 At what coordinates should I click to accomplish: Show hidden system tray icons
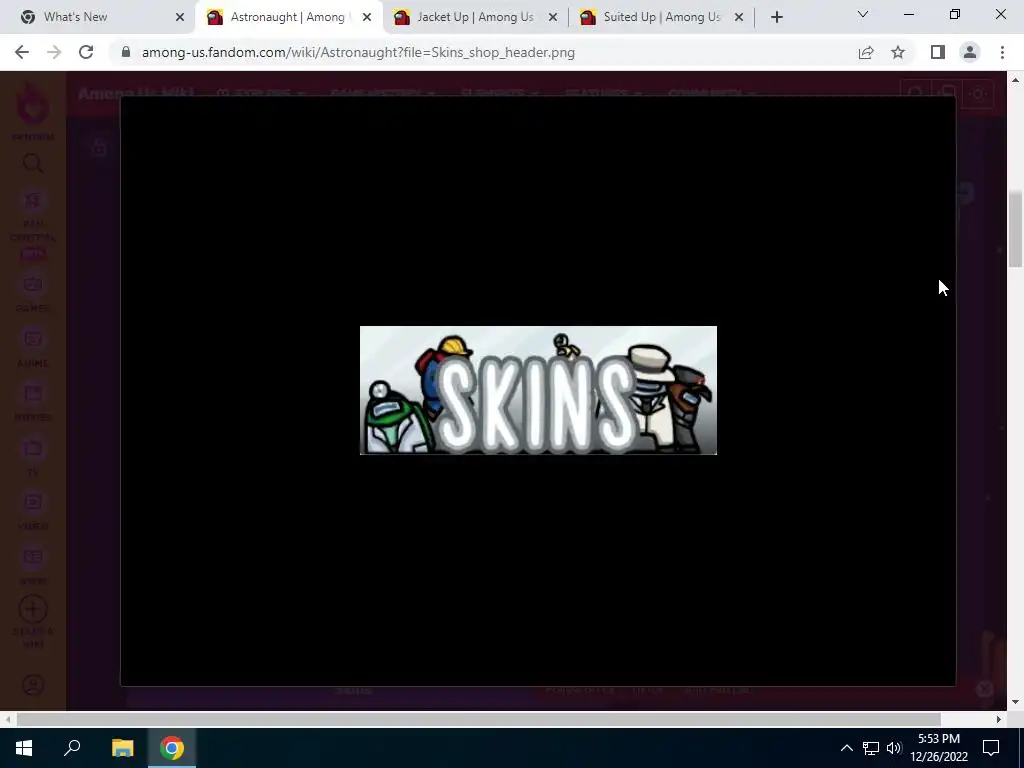(x=846, y=748)
